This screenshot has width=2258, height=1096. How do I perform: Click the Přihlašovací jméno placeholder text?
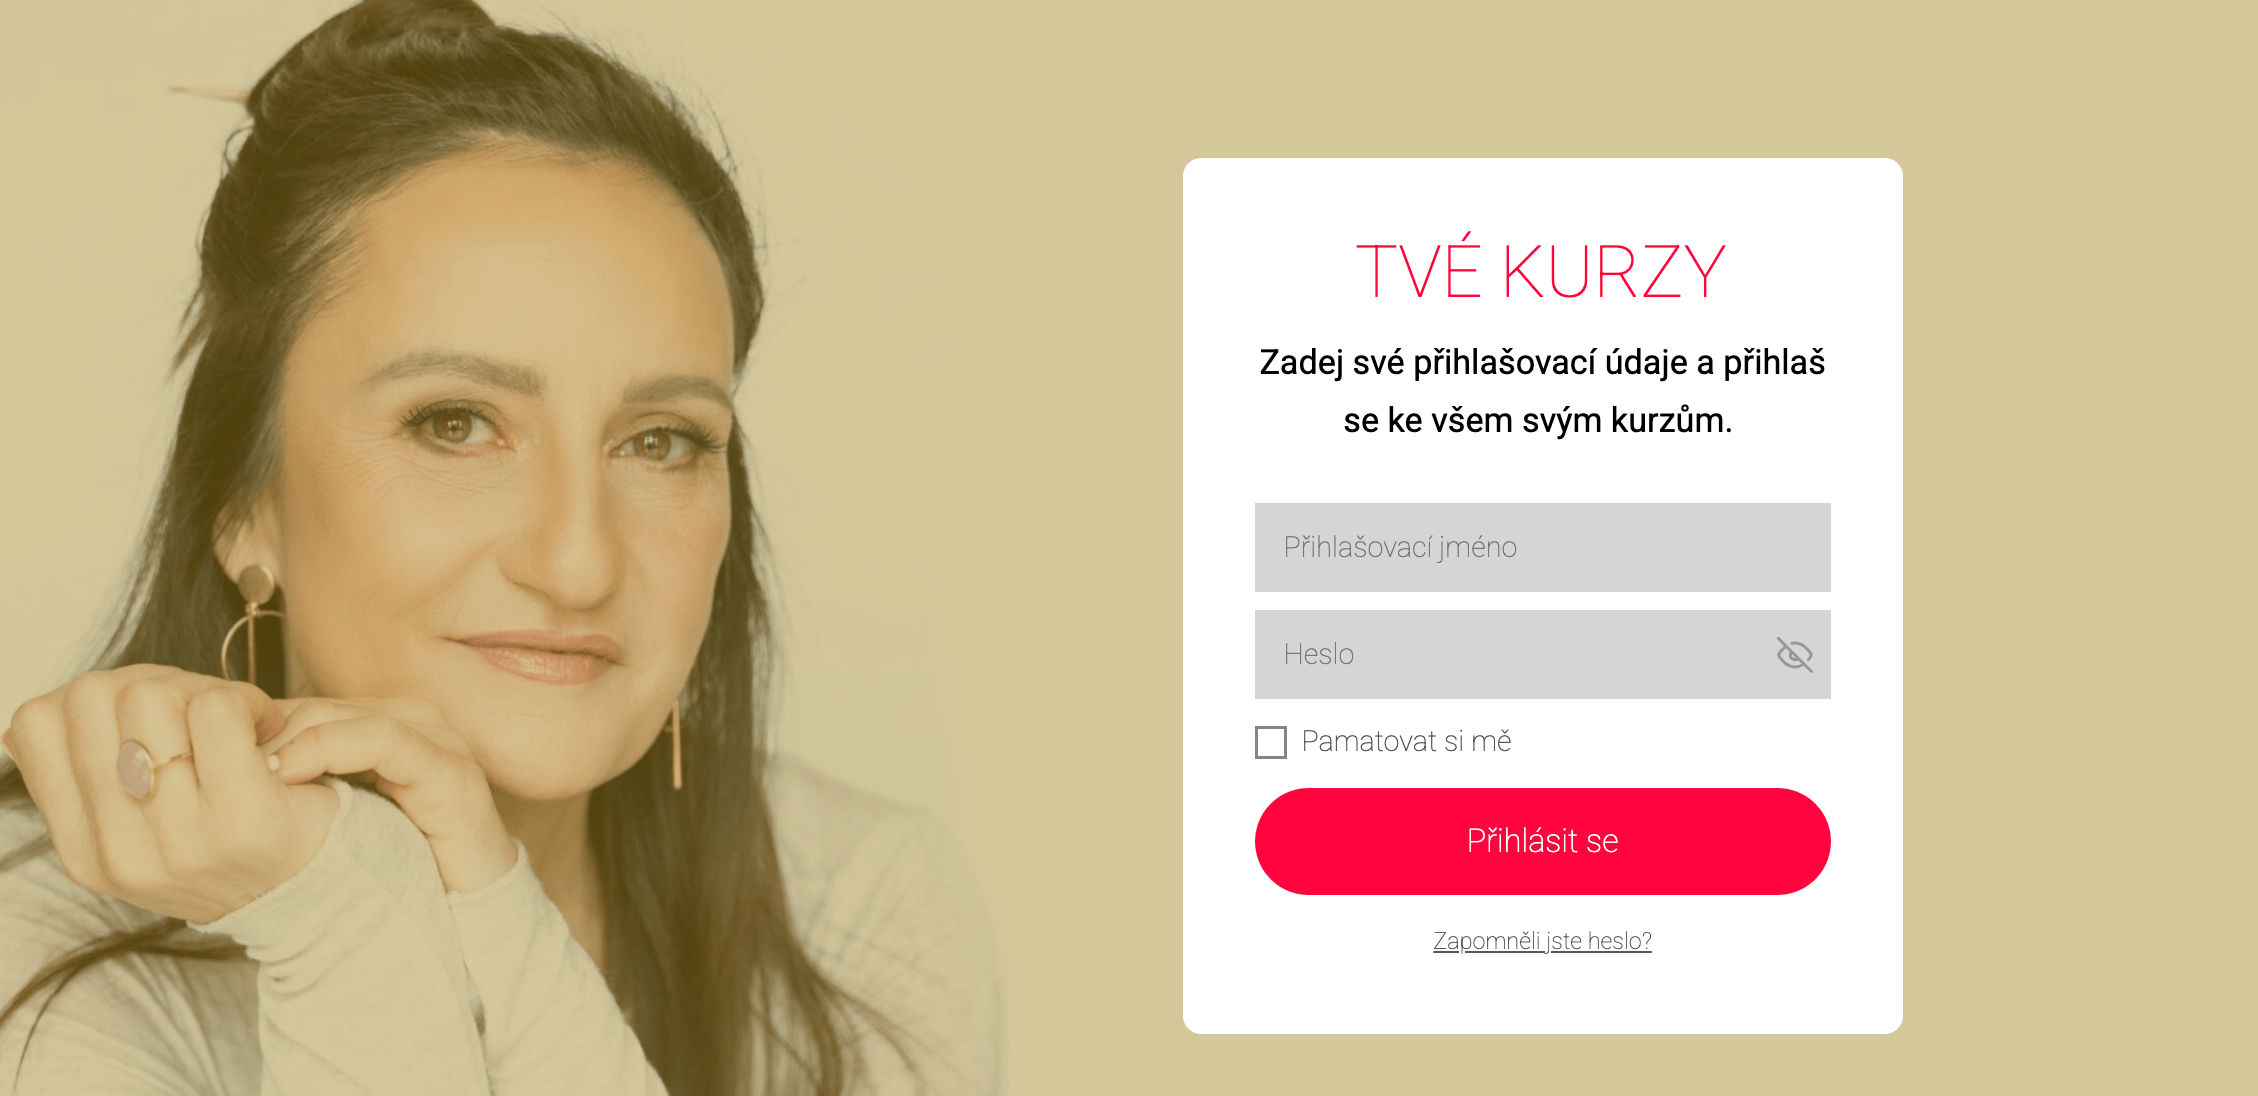[x=1400, y=547]
